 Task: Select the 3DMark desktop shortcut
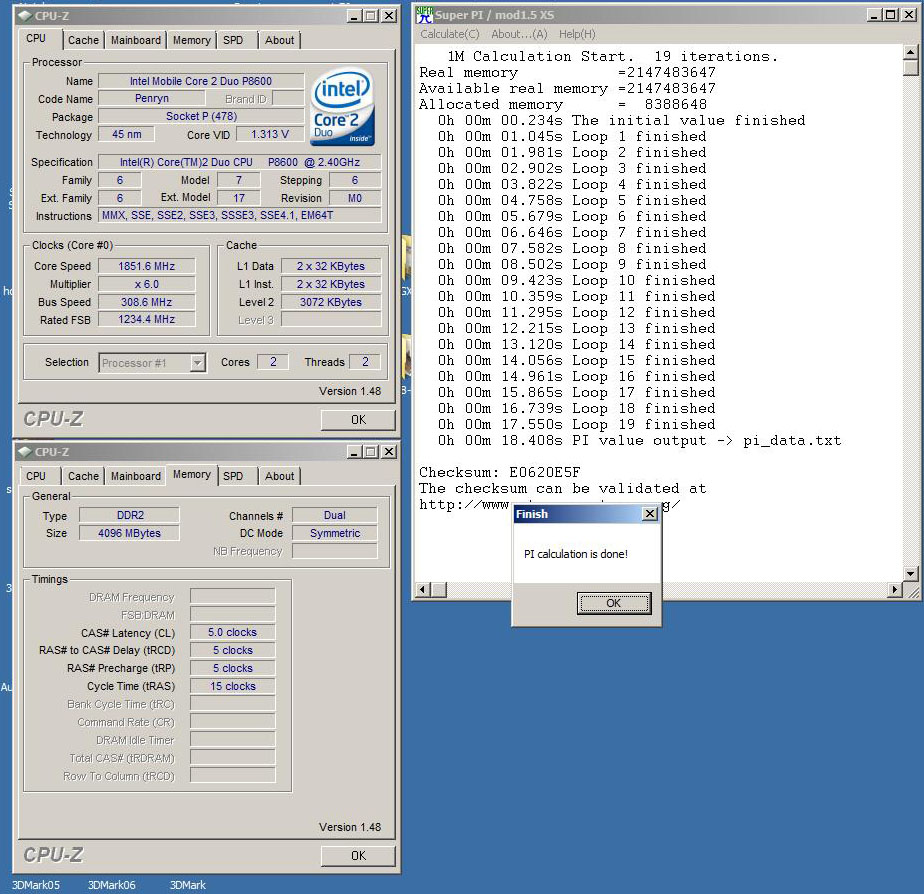coord(187,885)
